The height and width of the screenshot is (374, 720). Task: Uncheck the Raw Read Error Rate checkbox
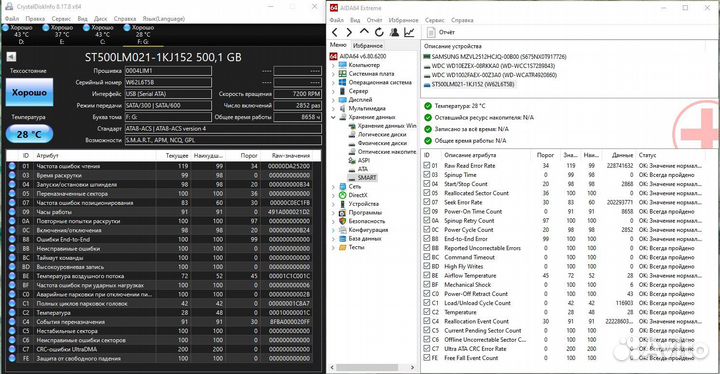[427, 165]
